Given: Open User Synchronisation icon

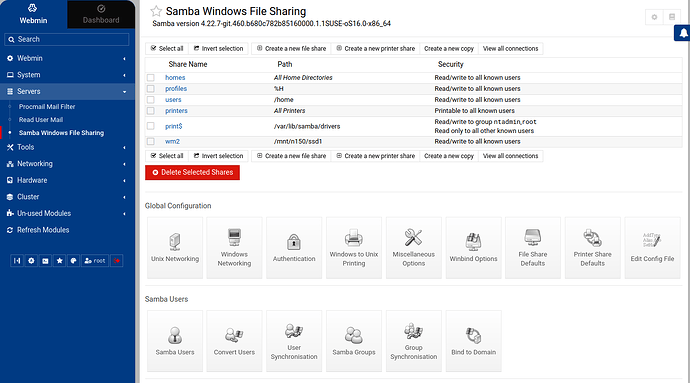Looking at the screenshot, I should pyautogui.click(x=294, y=341).
